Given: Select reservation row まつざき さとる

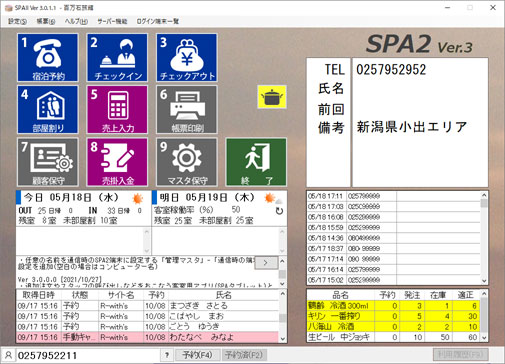Looking at the screenshot, I should click(x=147, y=306).
